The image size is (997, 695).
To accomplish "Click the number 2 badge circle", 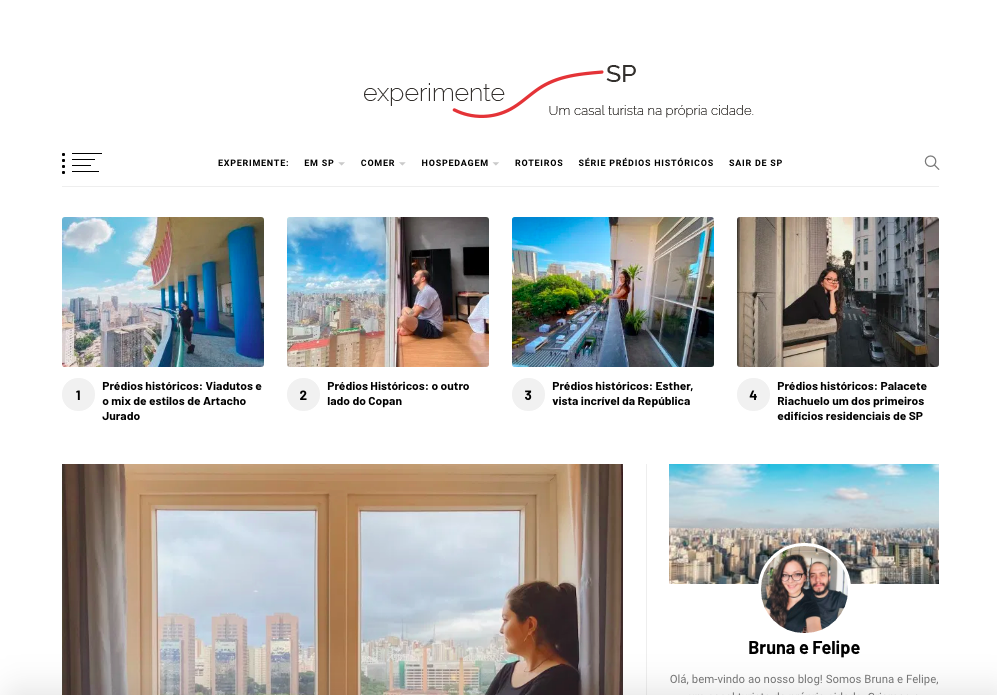I will pos(303,395).
